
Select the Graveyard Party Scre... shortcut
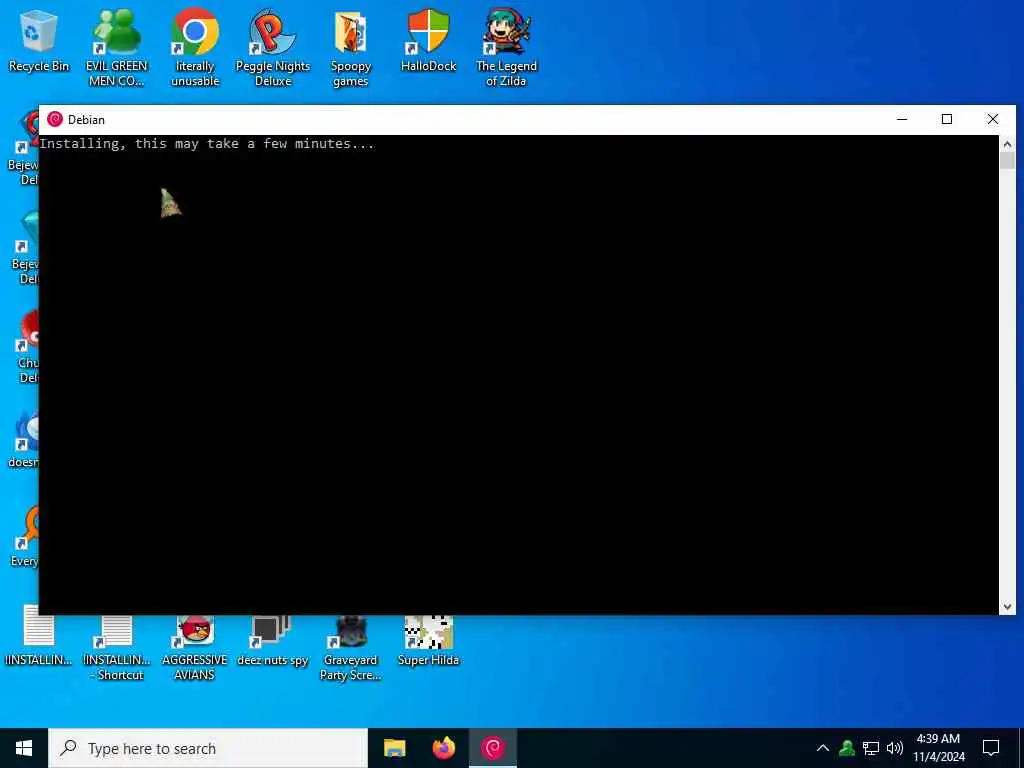pyautogui.click(x=351, y=648)
